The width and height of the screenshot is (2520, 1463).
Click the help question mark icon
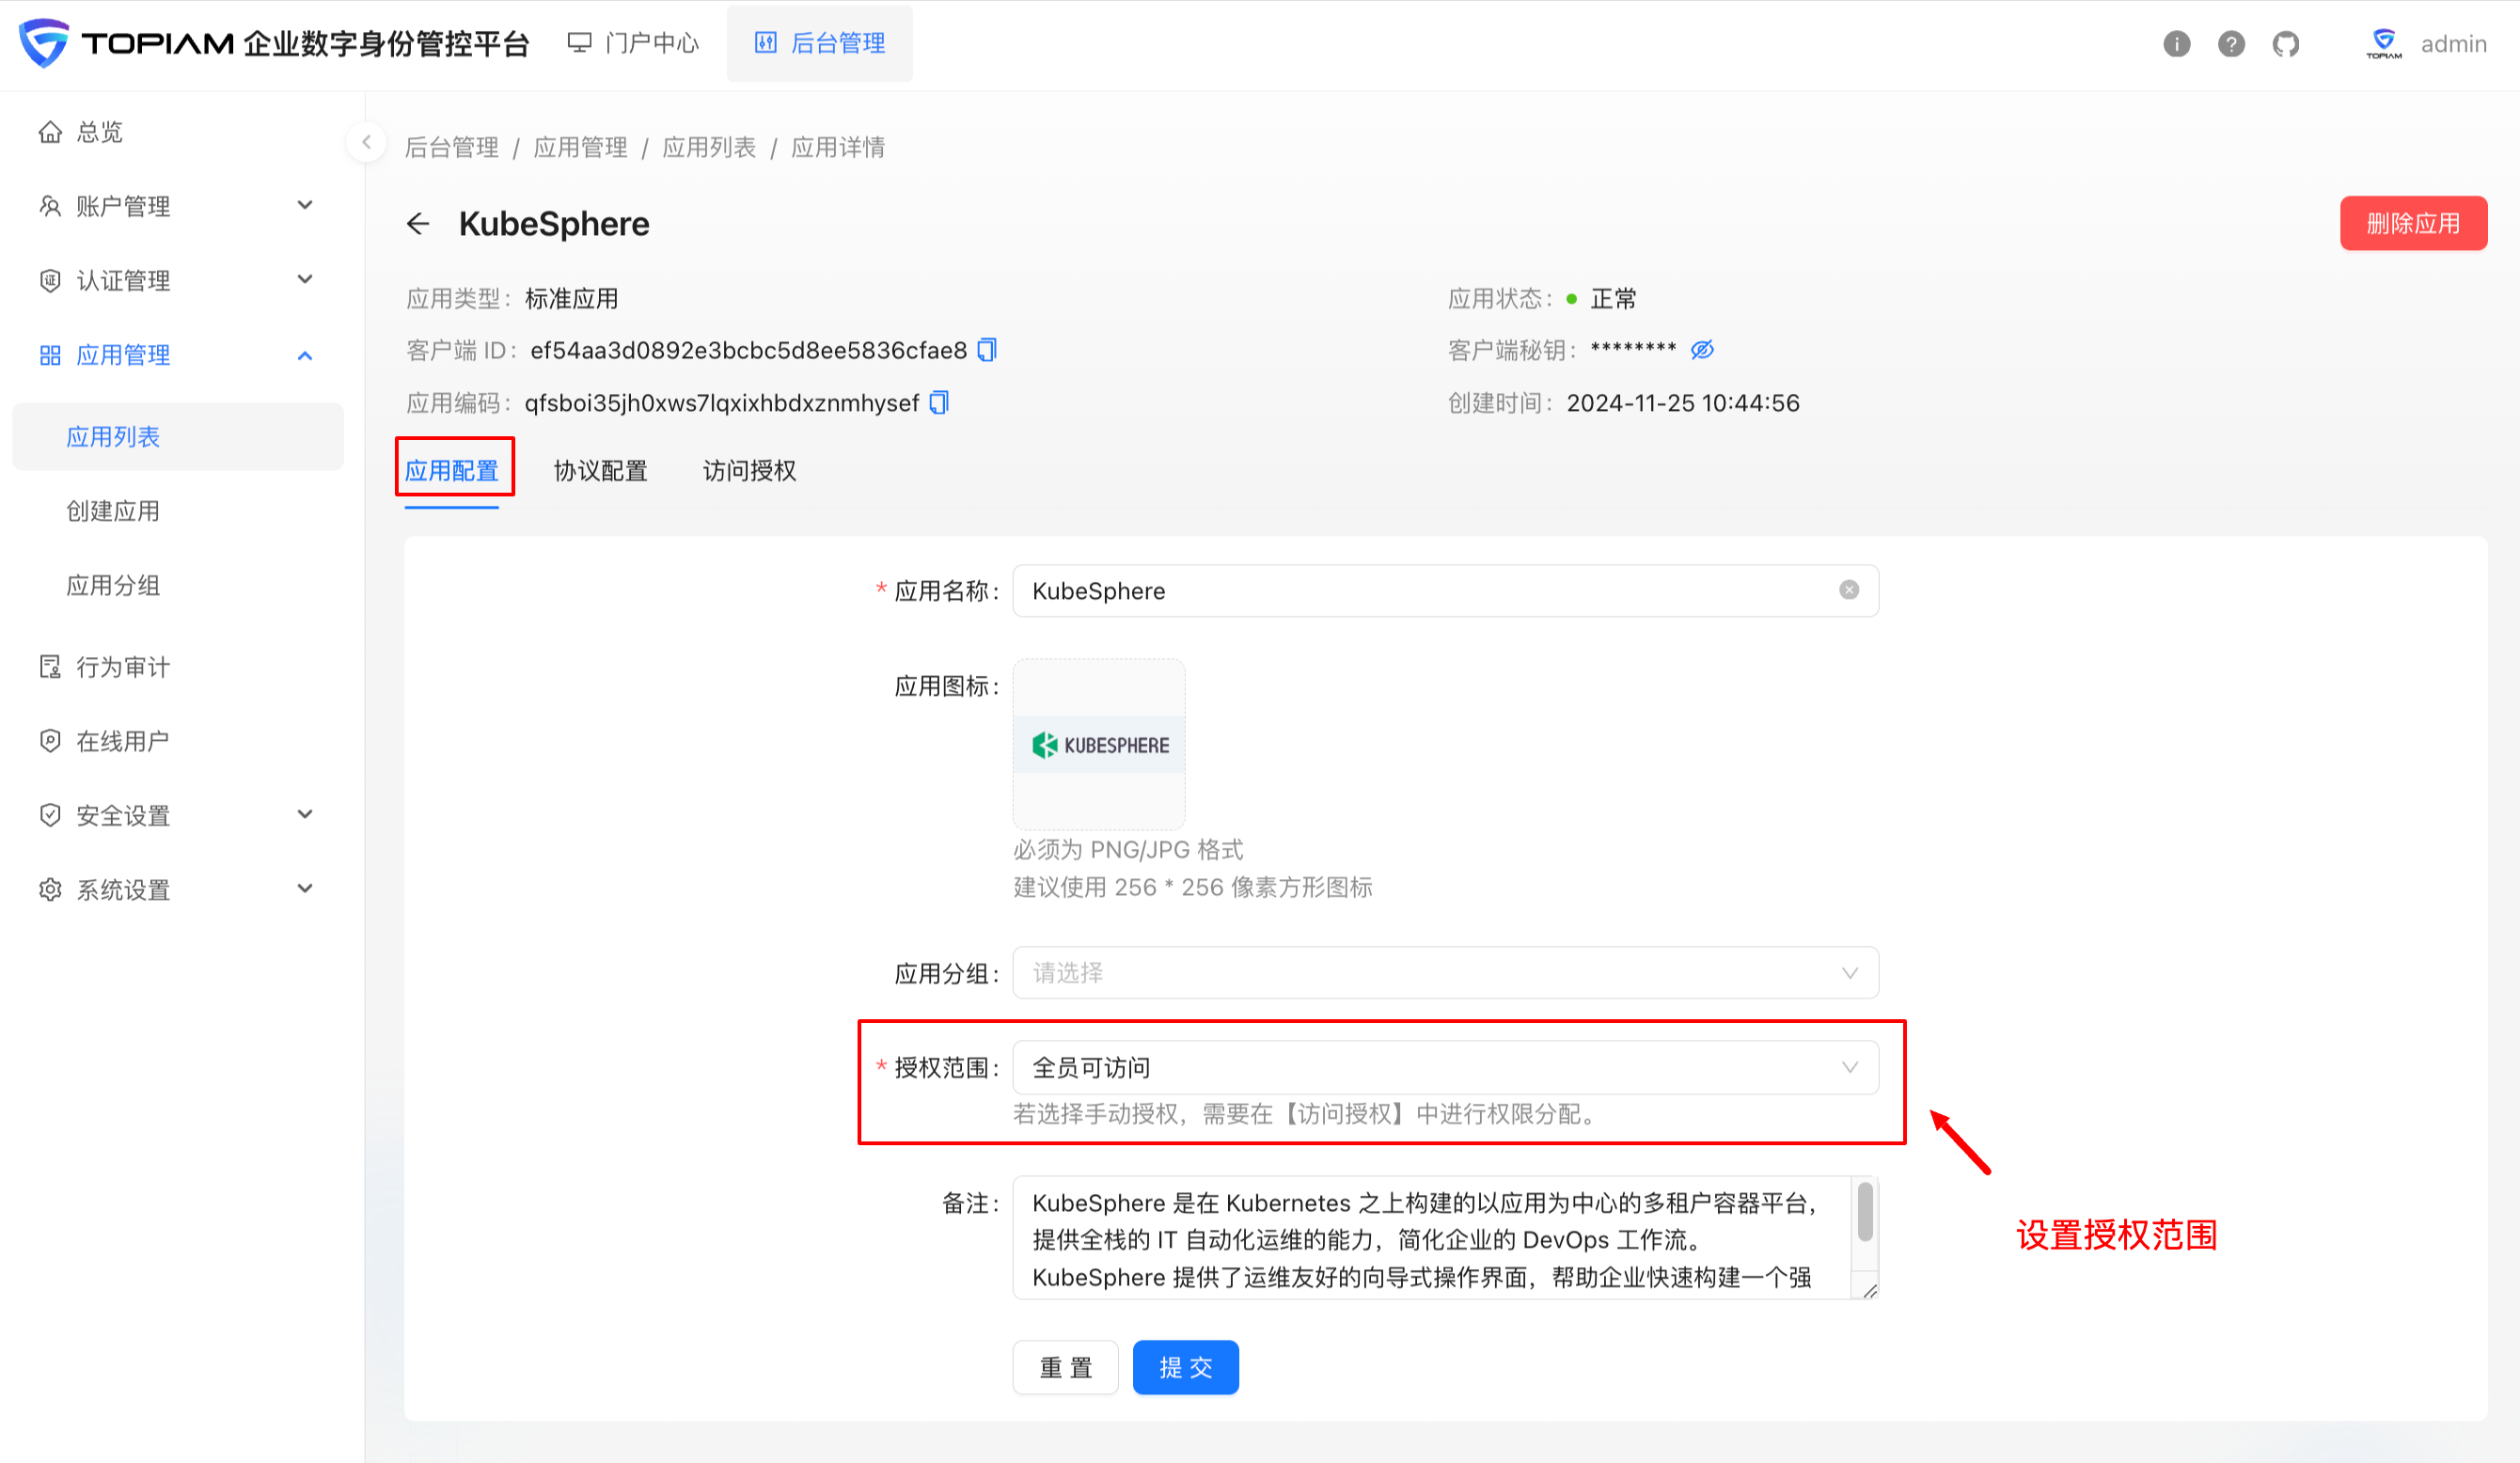click(x=2230, y=44)
